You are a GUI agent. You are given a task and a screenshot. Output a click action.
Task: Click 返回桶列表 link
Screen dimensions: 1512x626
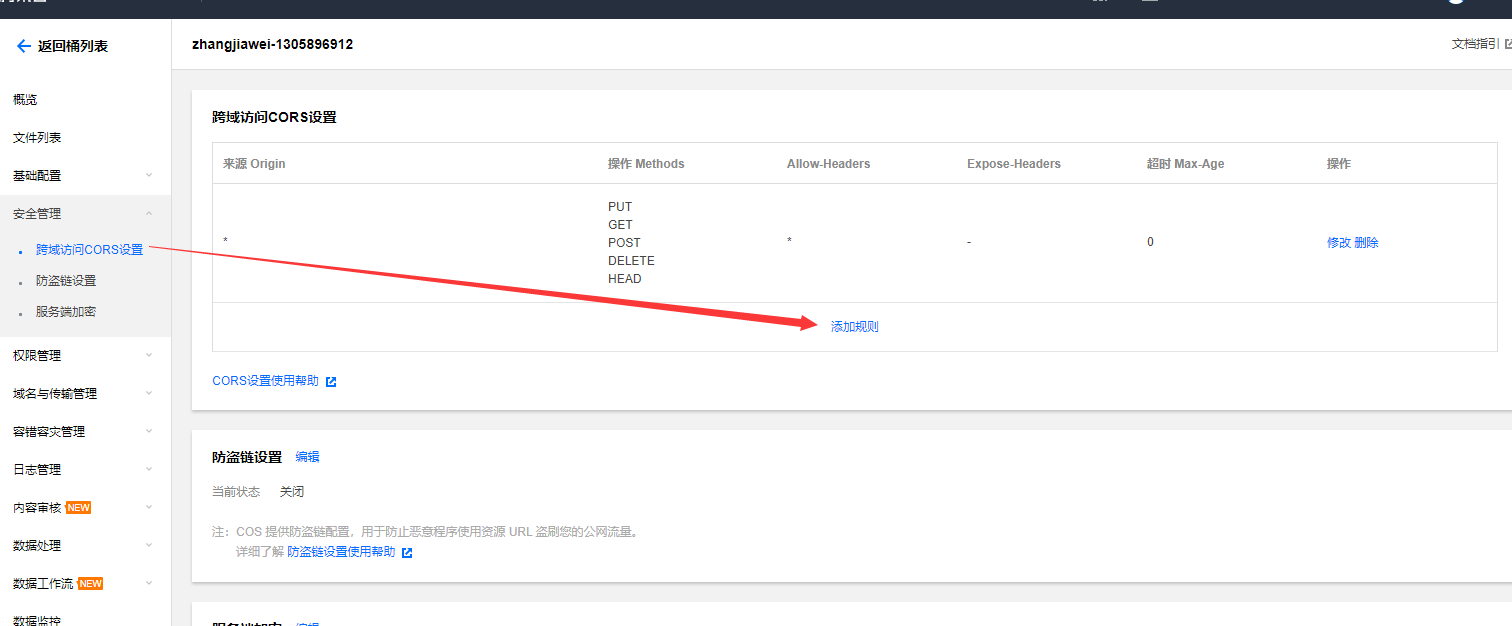72,46
